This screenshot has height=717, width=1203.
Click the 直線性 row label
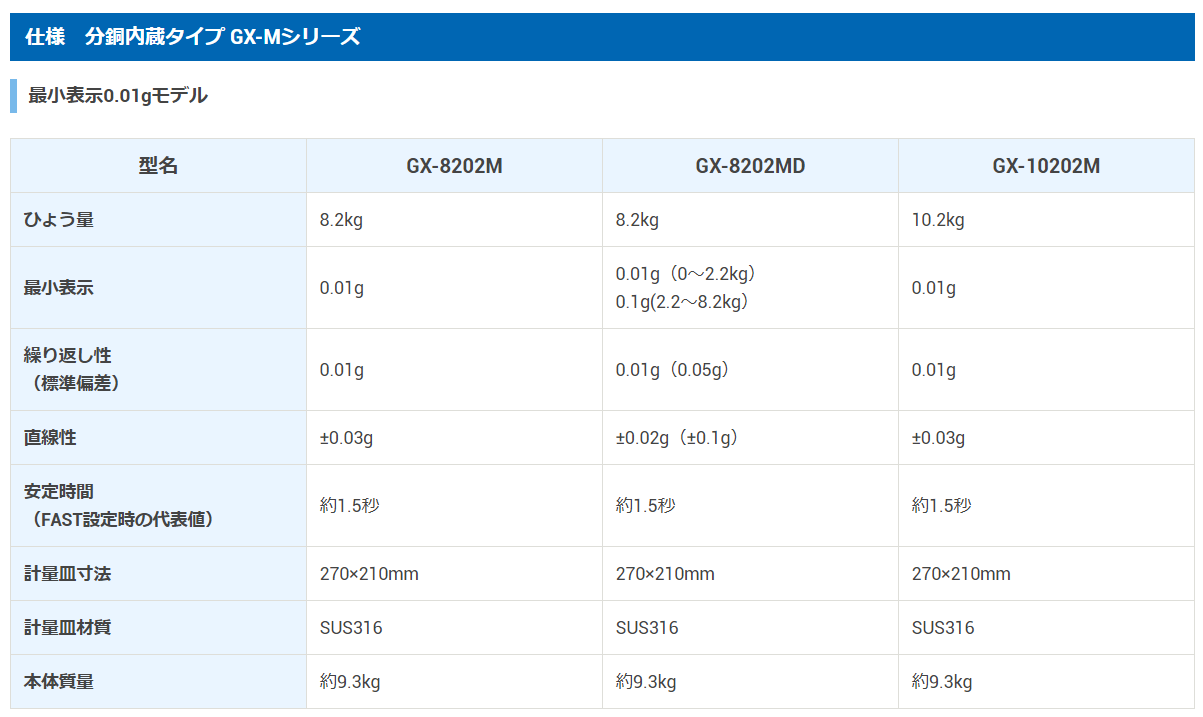pos(50,438)
